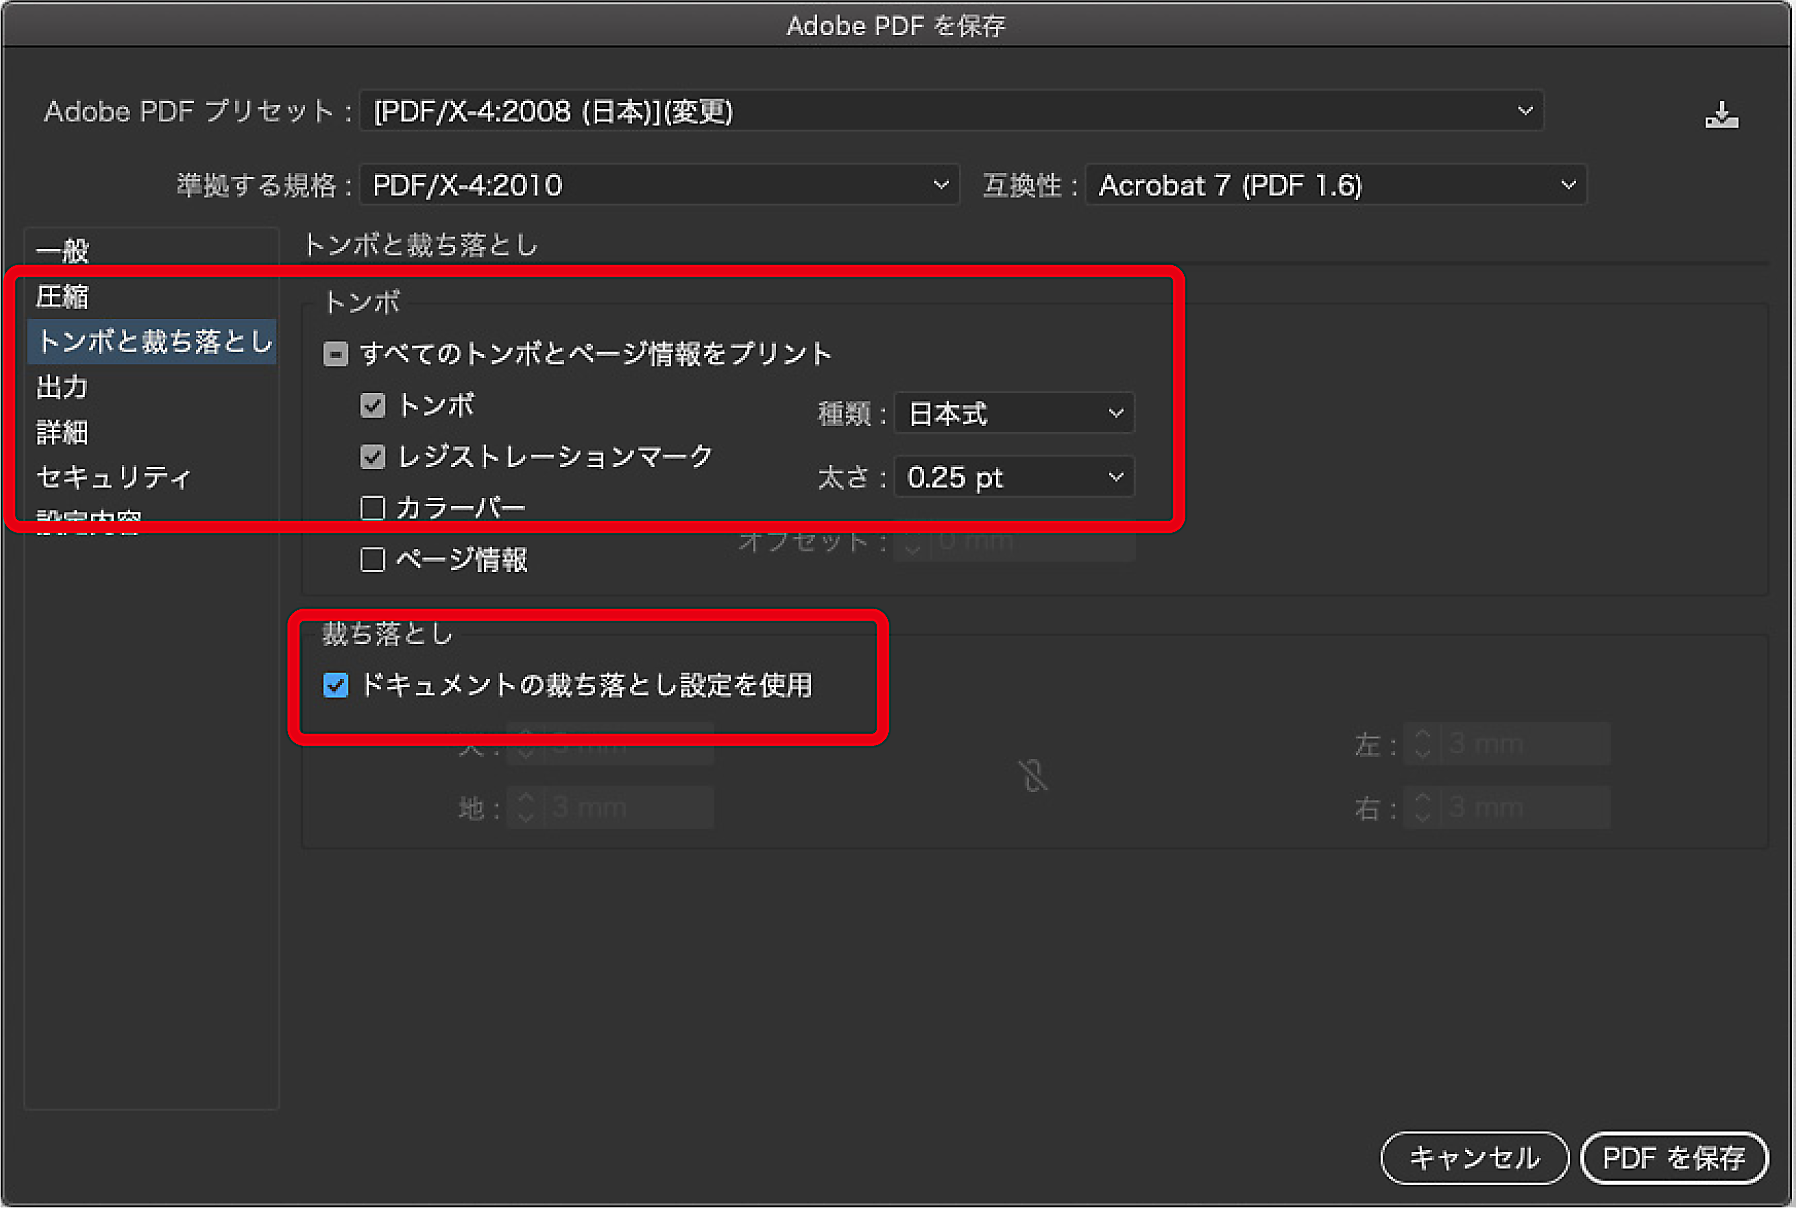Enable the カラーバー checkbox
Viewport: 1797px width, 1208px height.
click(373, 508)
